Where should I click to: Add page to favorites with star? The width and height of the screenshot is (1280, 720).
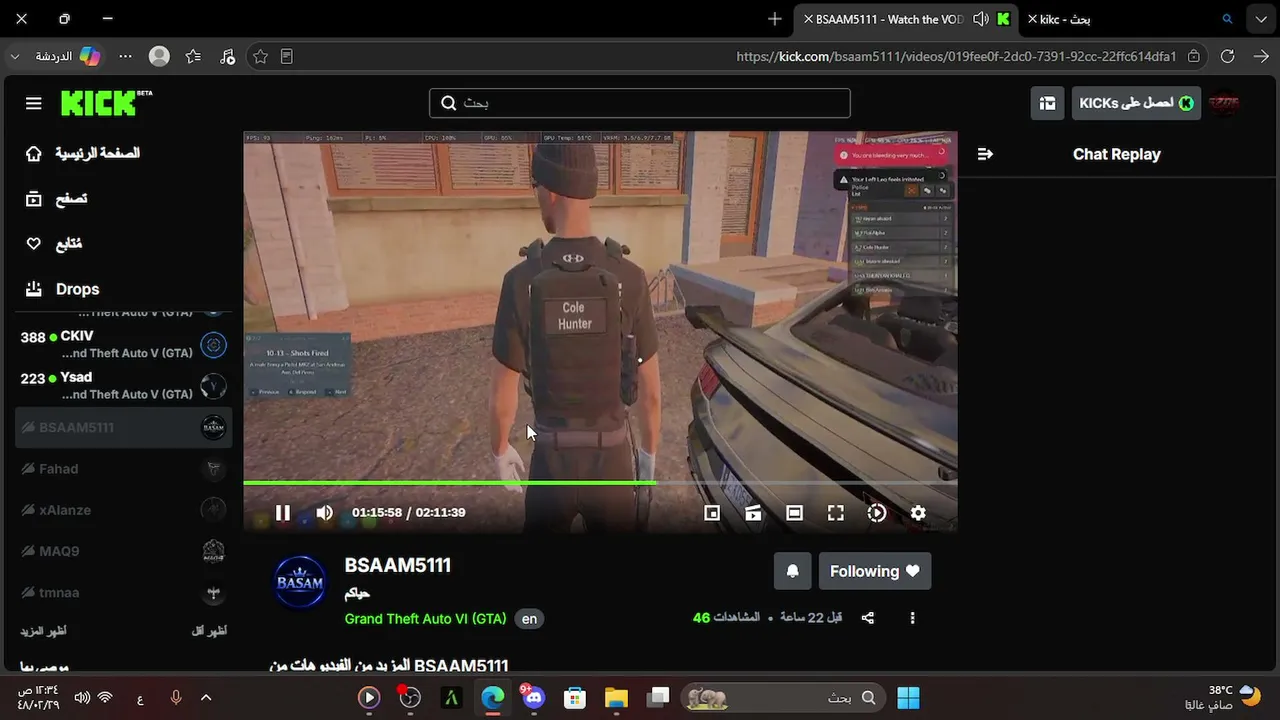coord(260,57)
